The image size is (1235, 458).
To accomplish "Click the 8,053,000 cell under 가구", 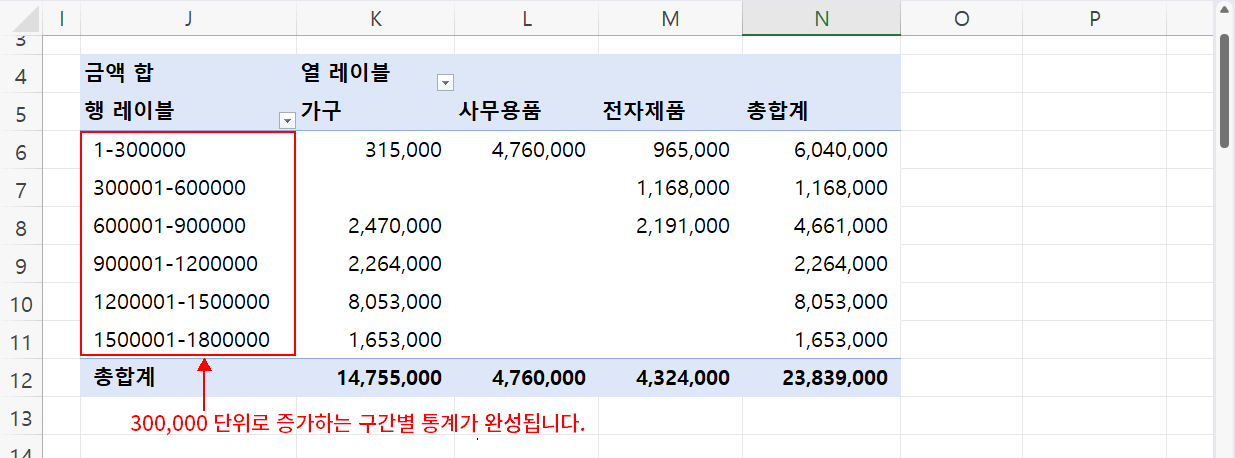I will coord(375,301).
